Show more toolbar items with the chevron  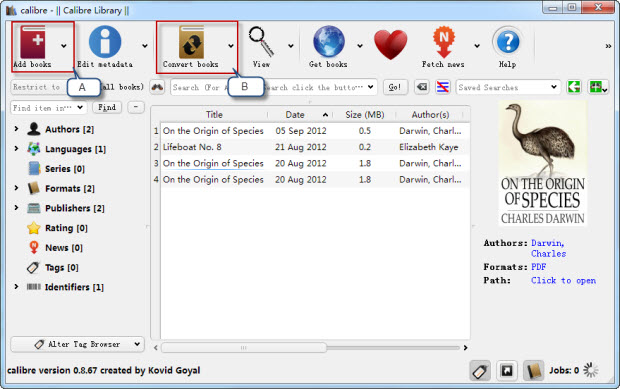click(608, 46)
